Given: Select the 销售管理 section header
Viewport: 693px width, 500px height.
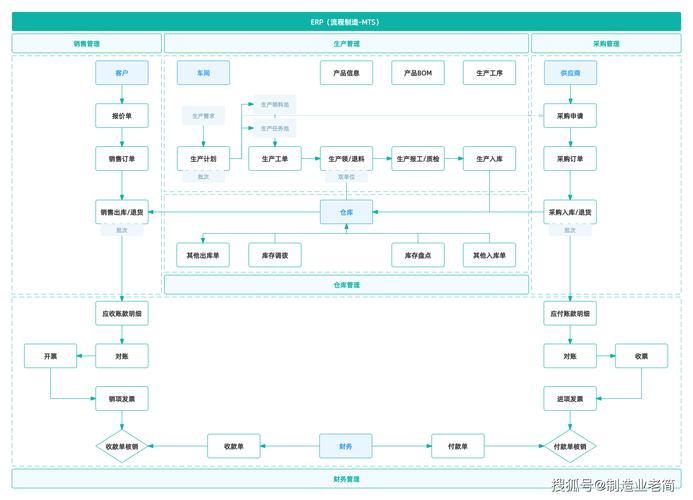Looking at the screenshot, I should 87,43.
